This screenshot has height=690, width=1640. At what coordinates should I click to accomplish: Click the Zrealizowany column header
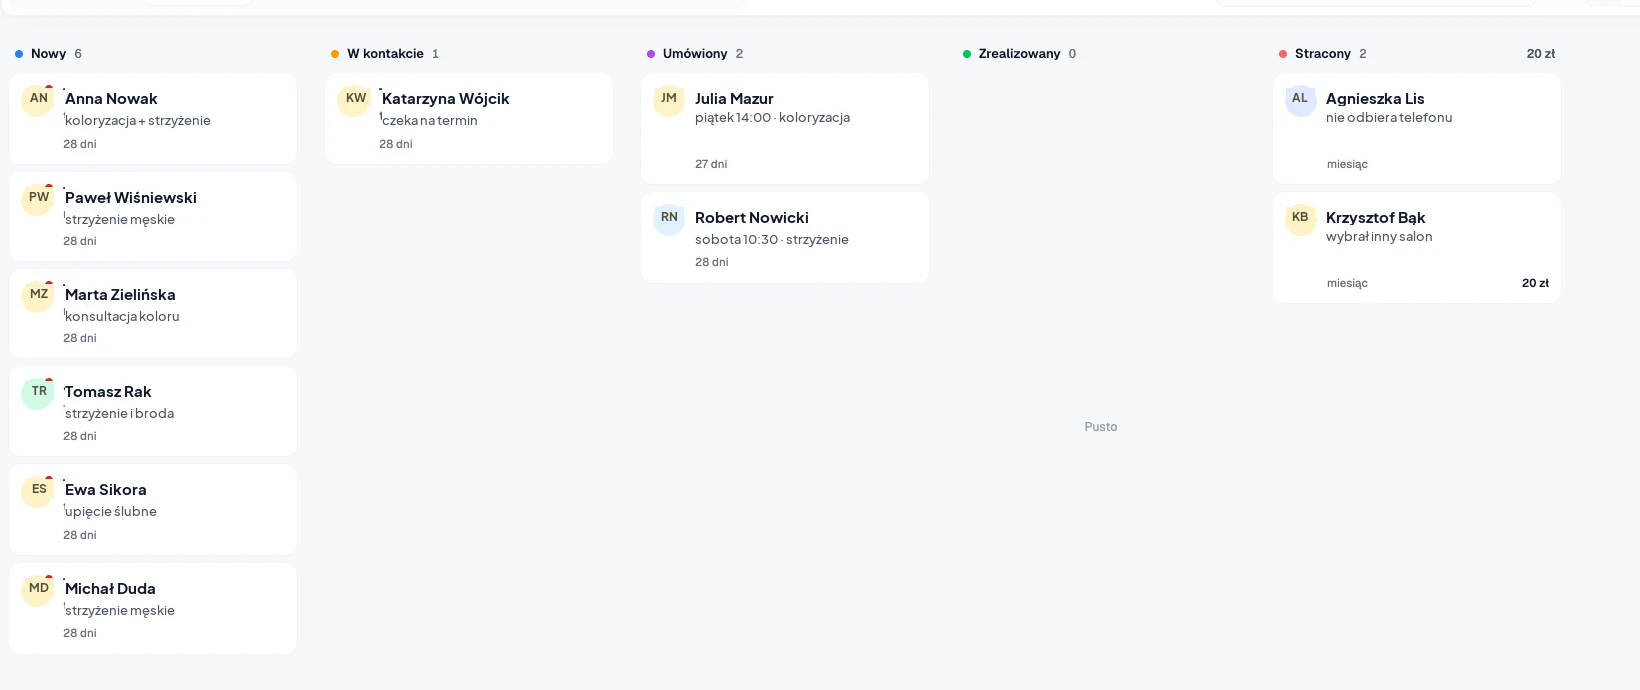pyautogui.click(x=1019, y=54)
